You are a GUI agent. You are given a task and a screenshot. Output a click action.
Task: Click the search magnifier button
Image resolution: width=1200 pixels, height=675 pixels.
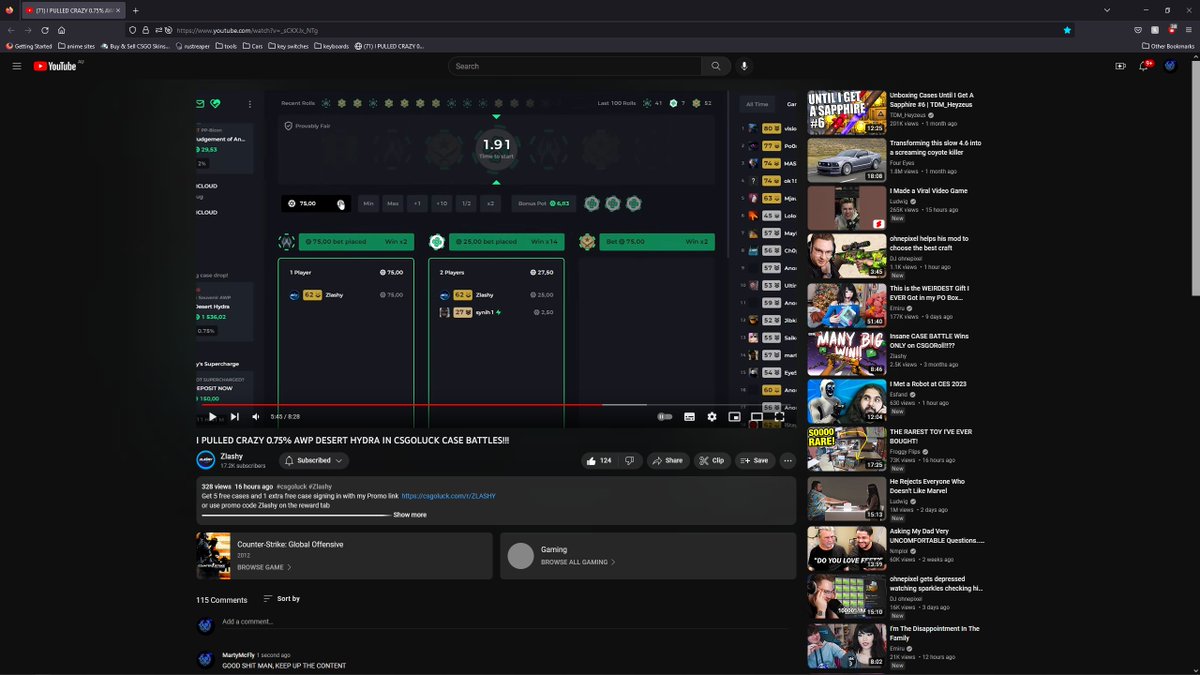coord(715,66)
